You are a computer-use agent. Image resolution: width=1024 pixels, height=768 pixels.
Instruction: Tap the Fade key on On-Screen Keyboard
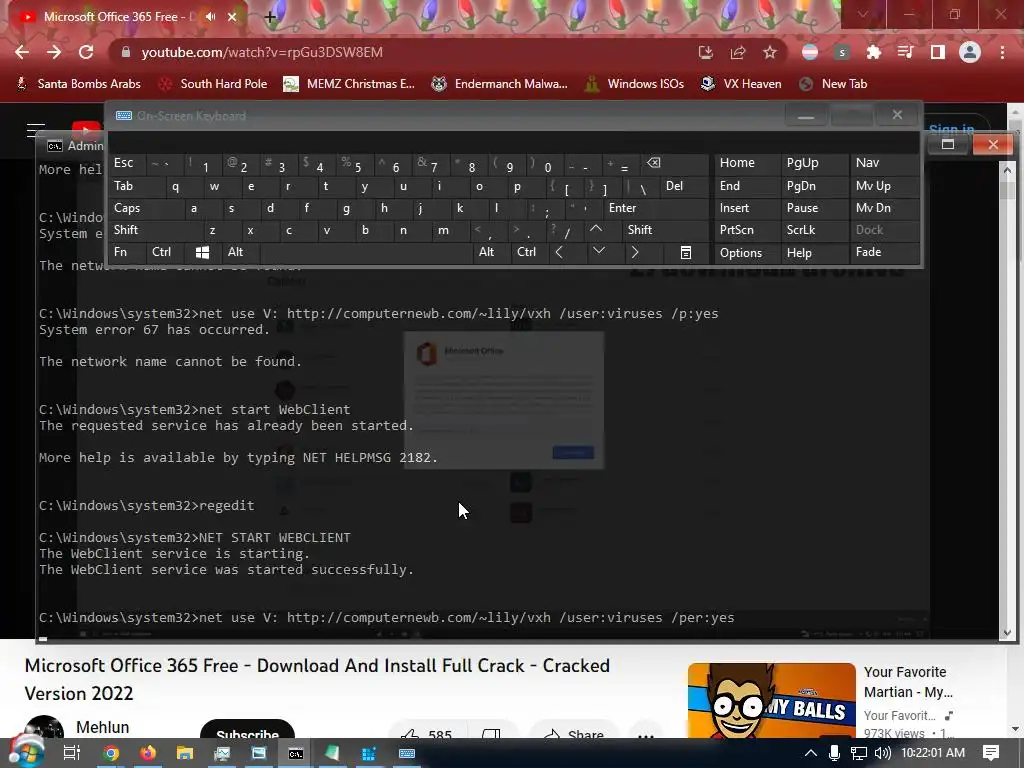click(x=885, y=252)
